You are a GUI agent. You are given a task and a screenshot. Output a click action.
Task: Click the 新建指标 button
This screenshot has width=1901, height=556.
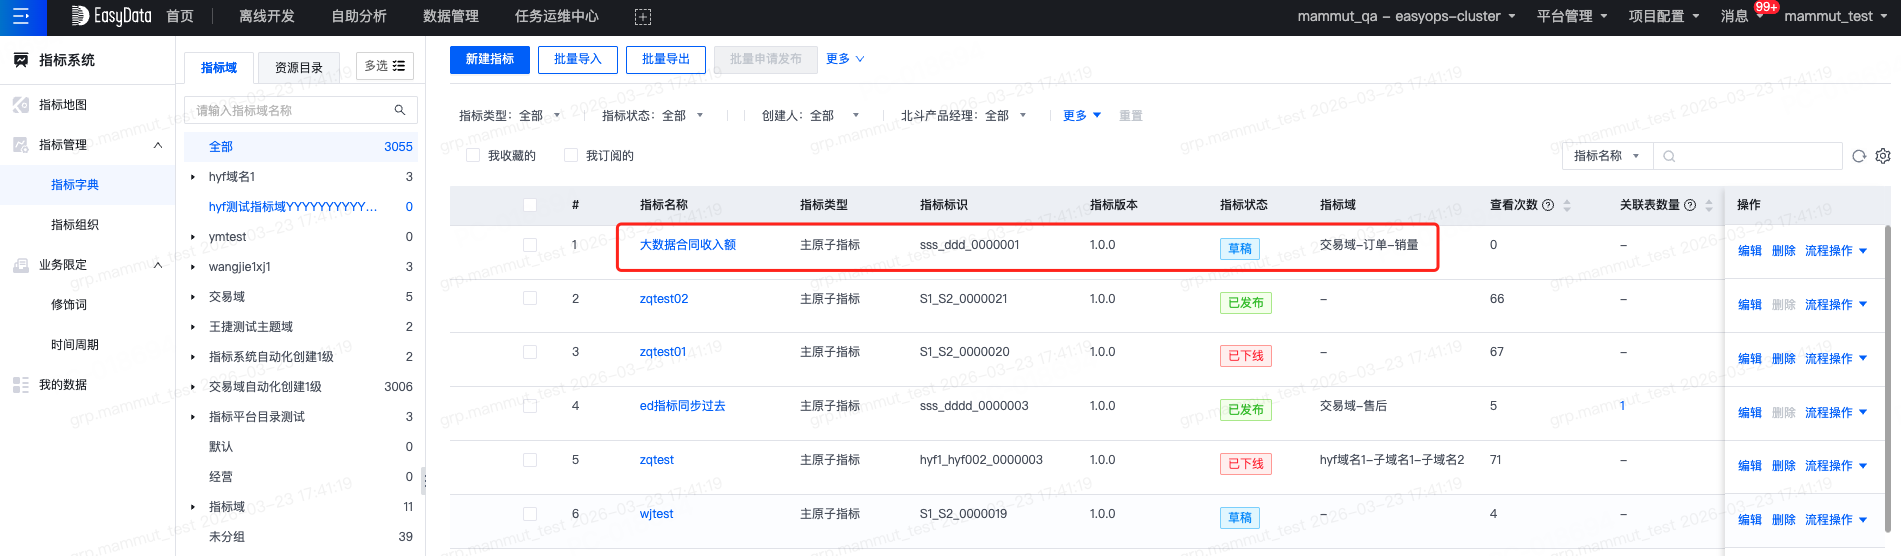490,59
